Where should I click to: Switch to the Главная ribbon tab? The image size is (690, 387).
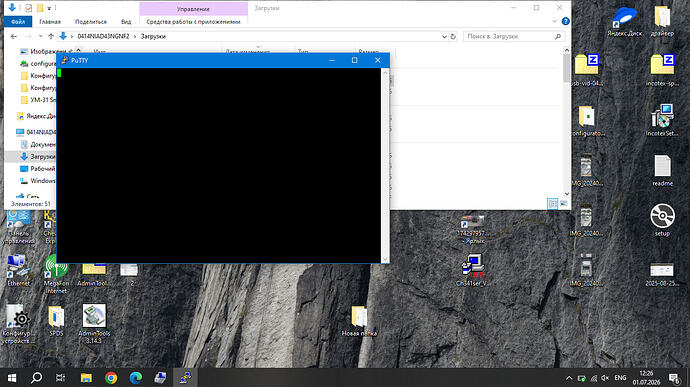(x=50, y=22)
